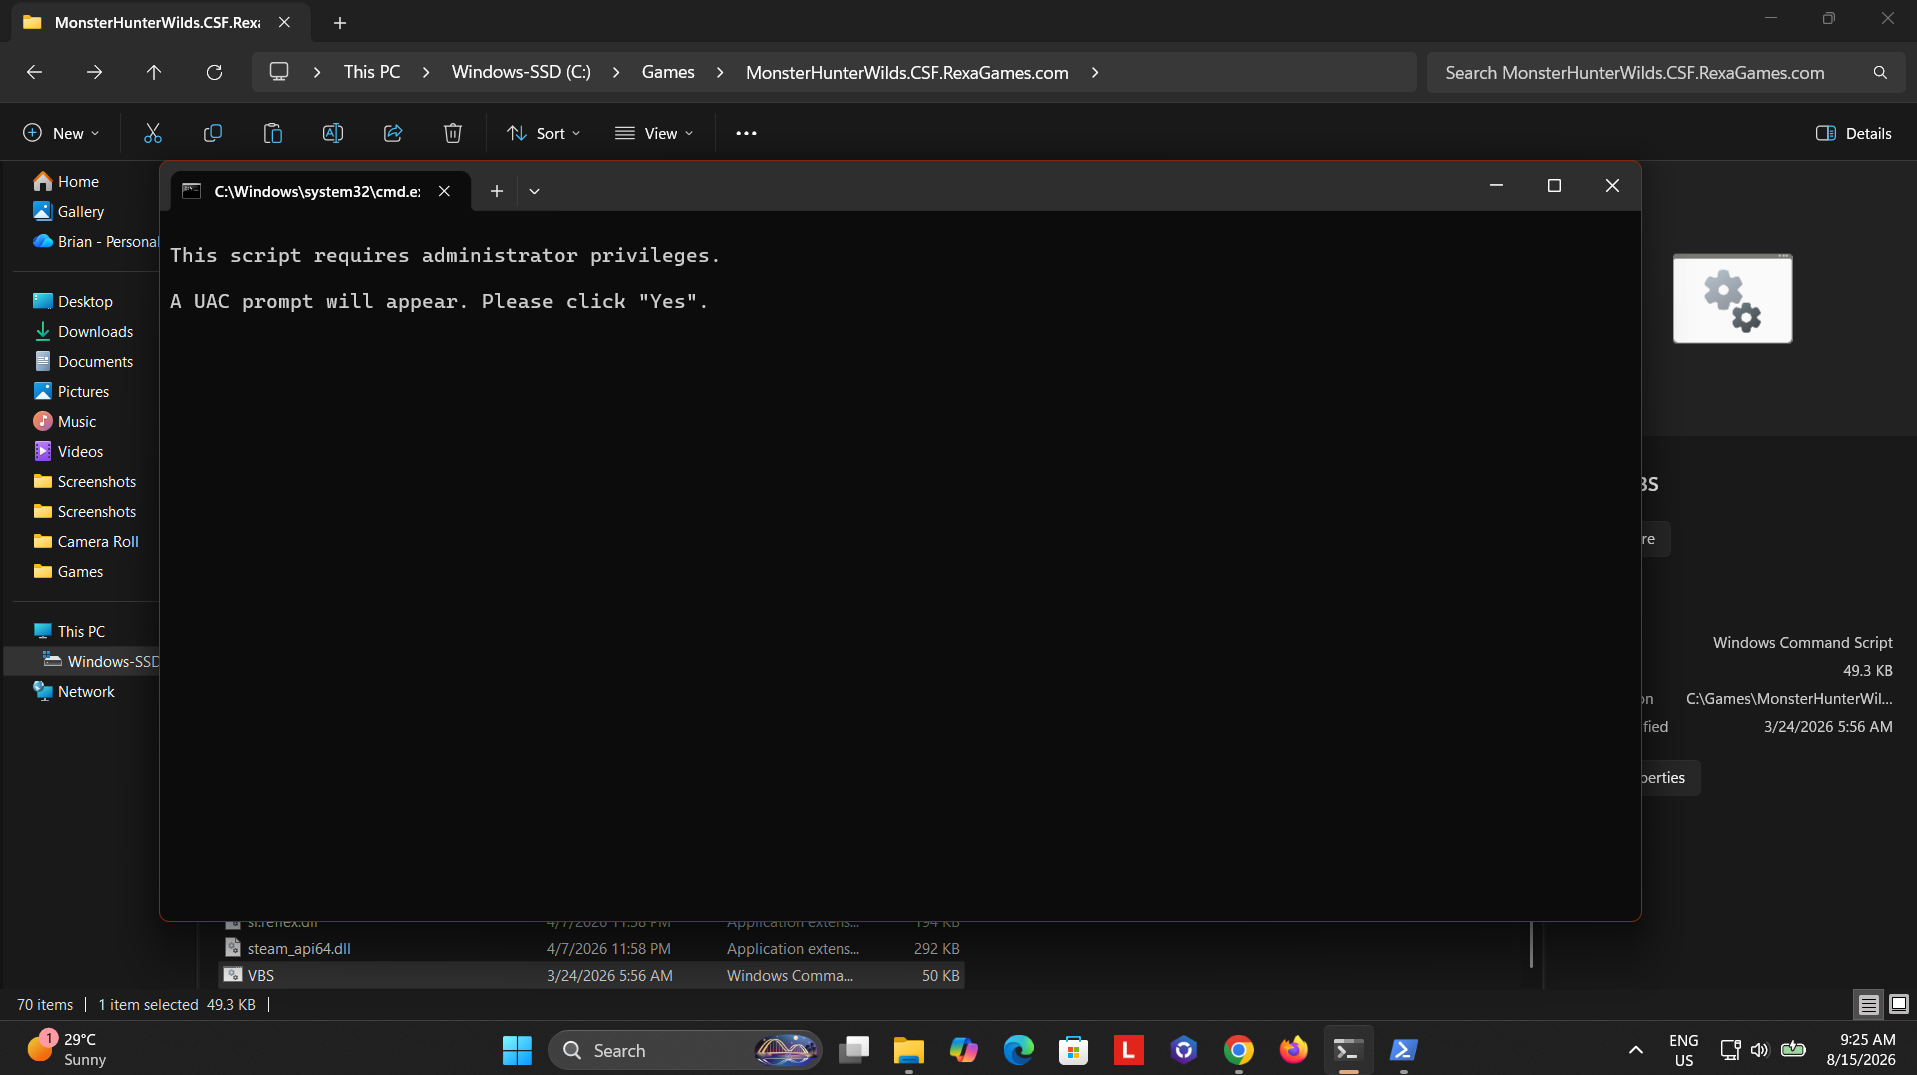Viewport: 1917px width, 1075px height.
Task: Go up one folder level
Action: pos(154,72)
